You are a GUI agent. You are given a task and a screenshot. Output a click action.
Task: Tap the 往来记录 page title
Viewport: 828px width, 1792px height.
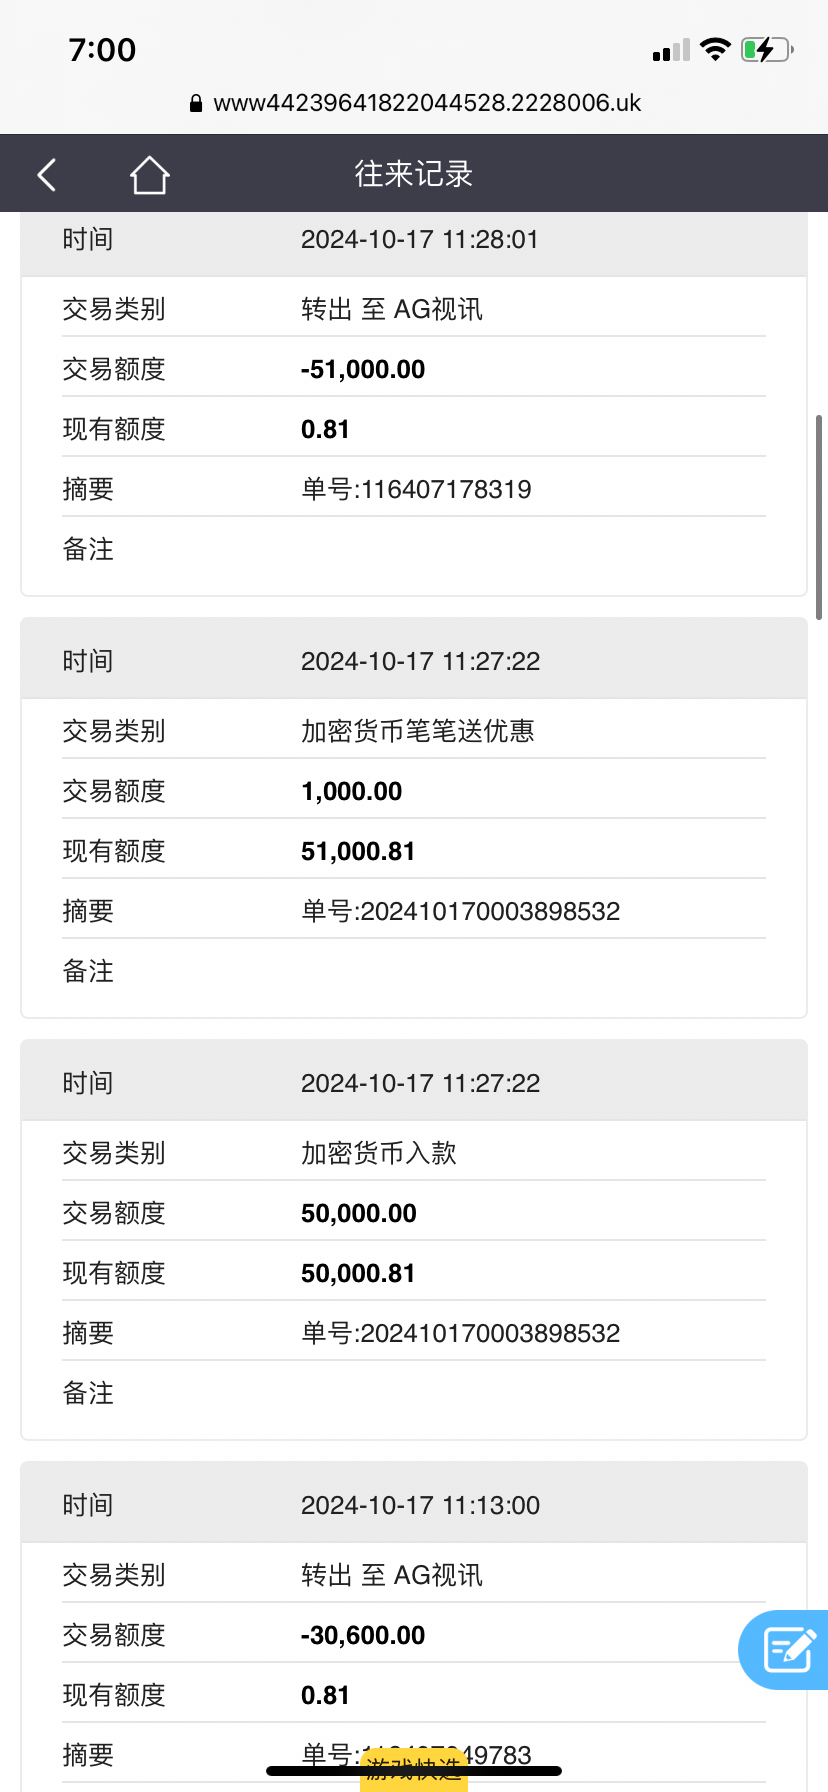[413, 174]
